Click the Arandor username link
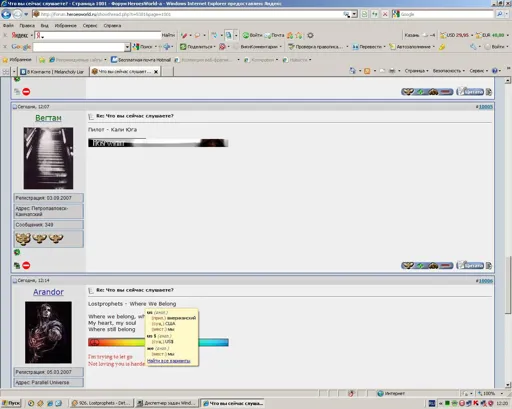This screenshot has width=512, height=409. 48,292
